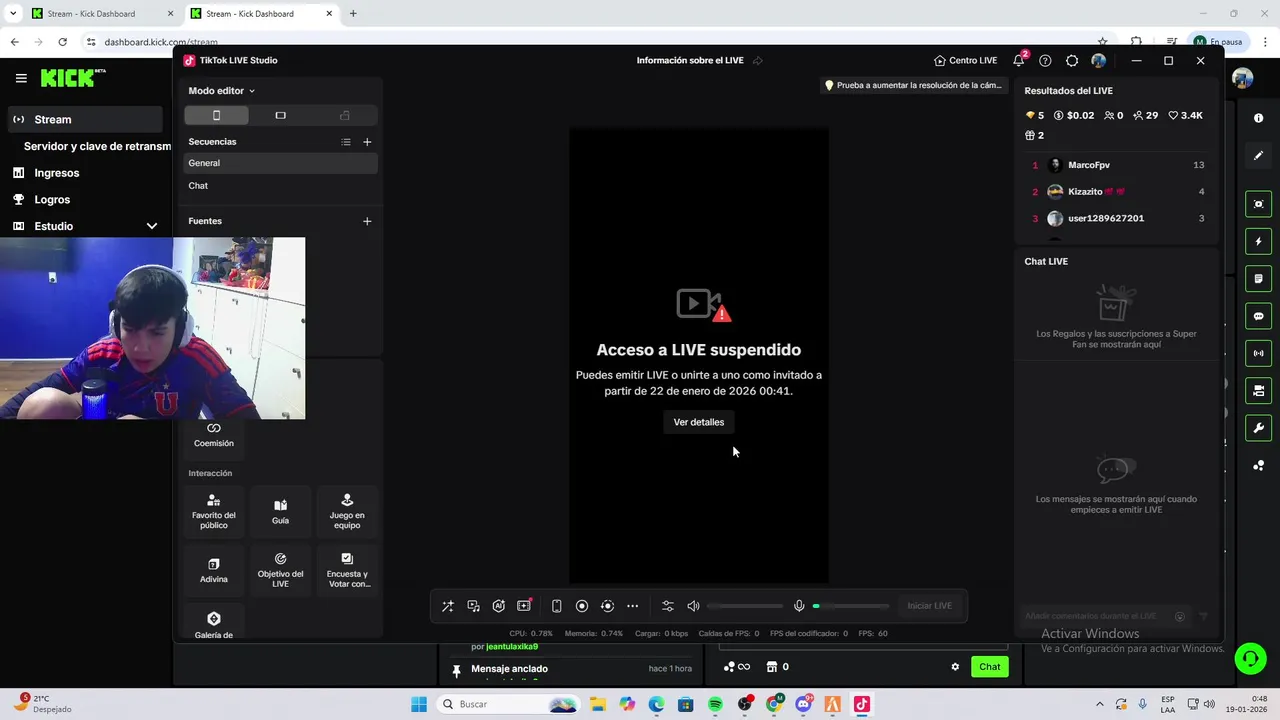Open TikTok LIVE Studio settings gear
The width and height of the screenshot is (1280, 720).
click(x=1072, y=60)
